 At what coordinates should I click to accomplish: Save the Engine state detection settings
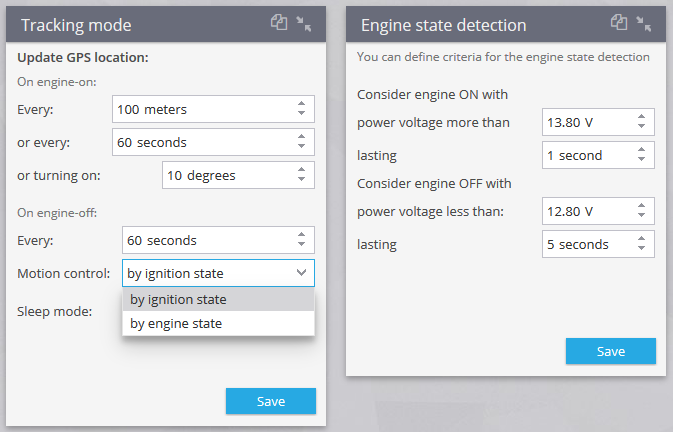coord(611,351)
